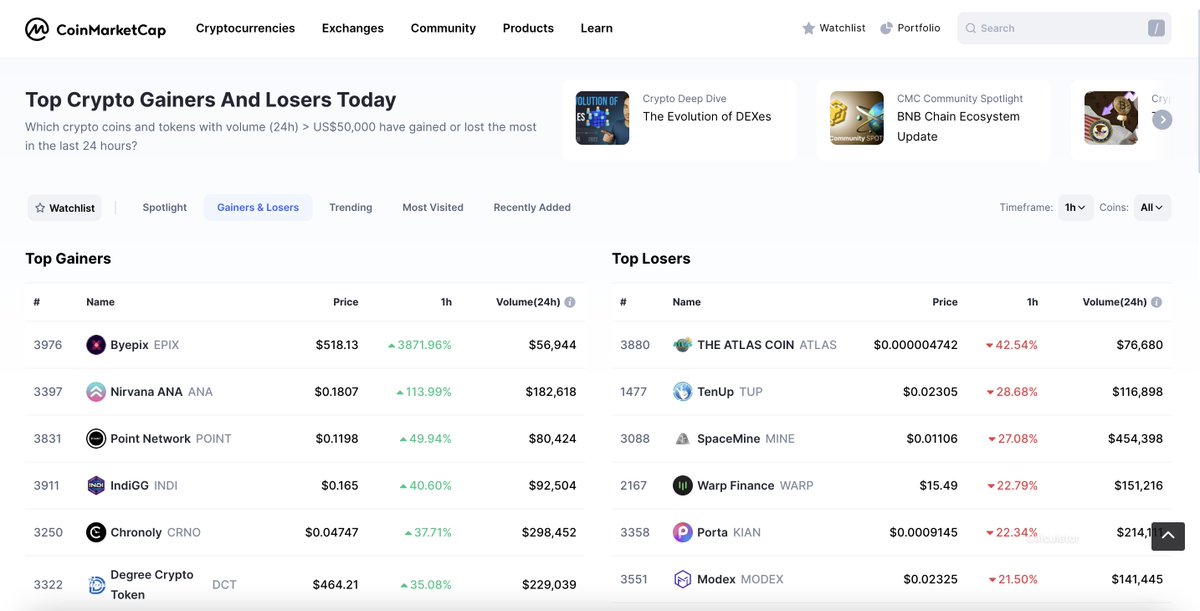
Task: Click BNB Chain Ecosystem Update thumbnail
Action: [856, 118]
